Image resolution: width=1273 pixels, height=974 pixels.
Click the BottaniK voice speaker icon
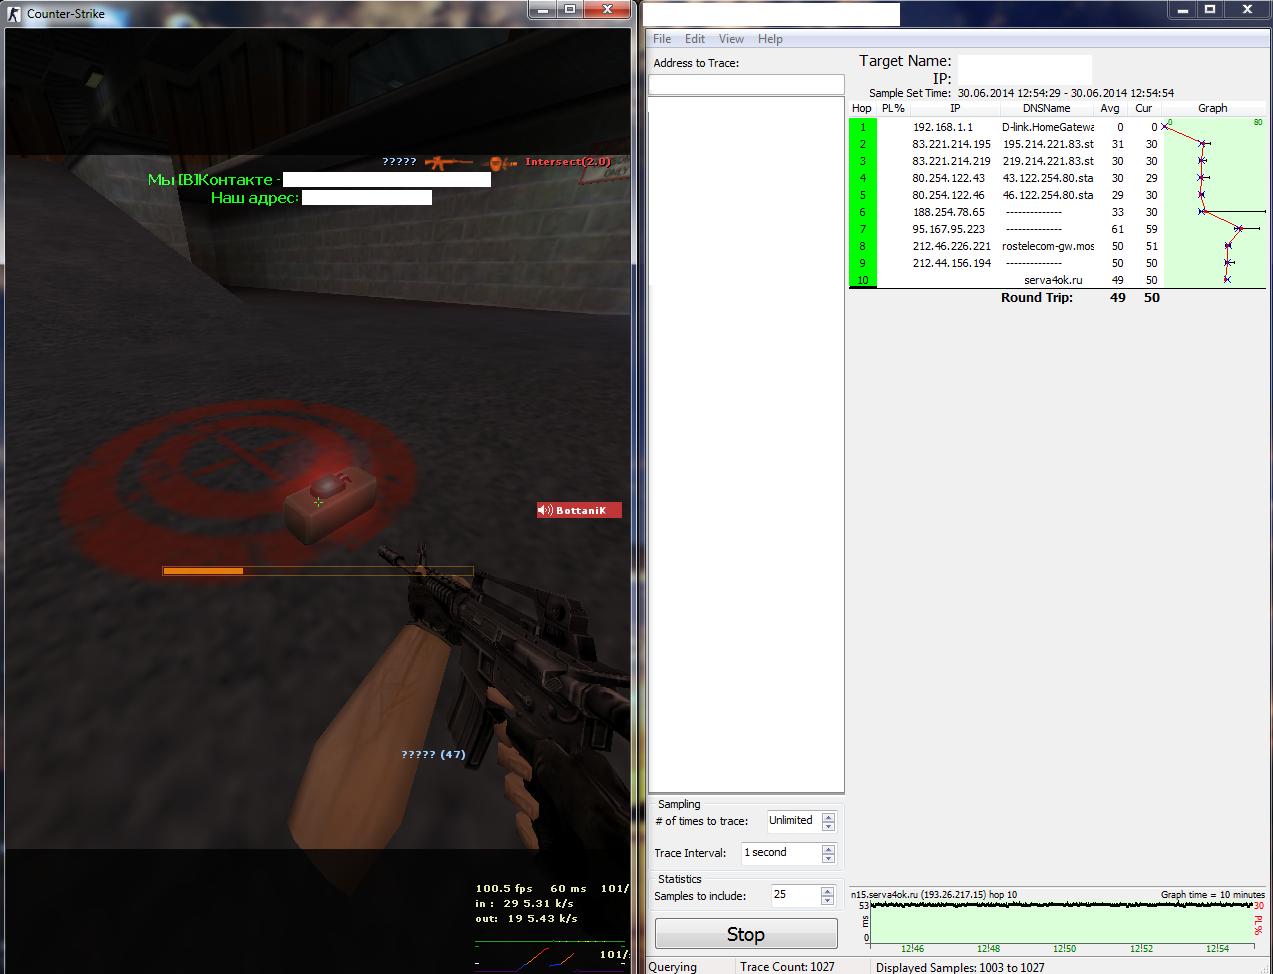coord(545,510)
